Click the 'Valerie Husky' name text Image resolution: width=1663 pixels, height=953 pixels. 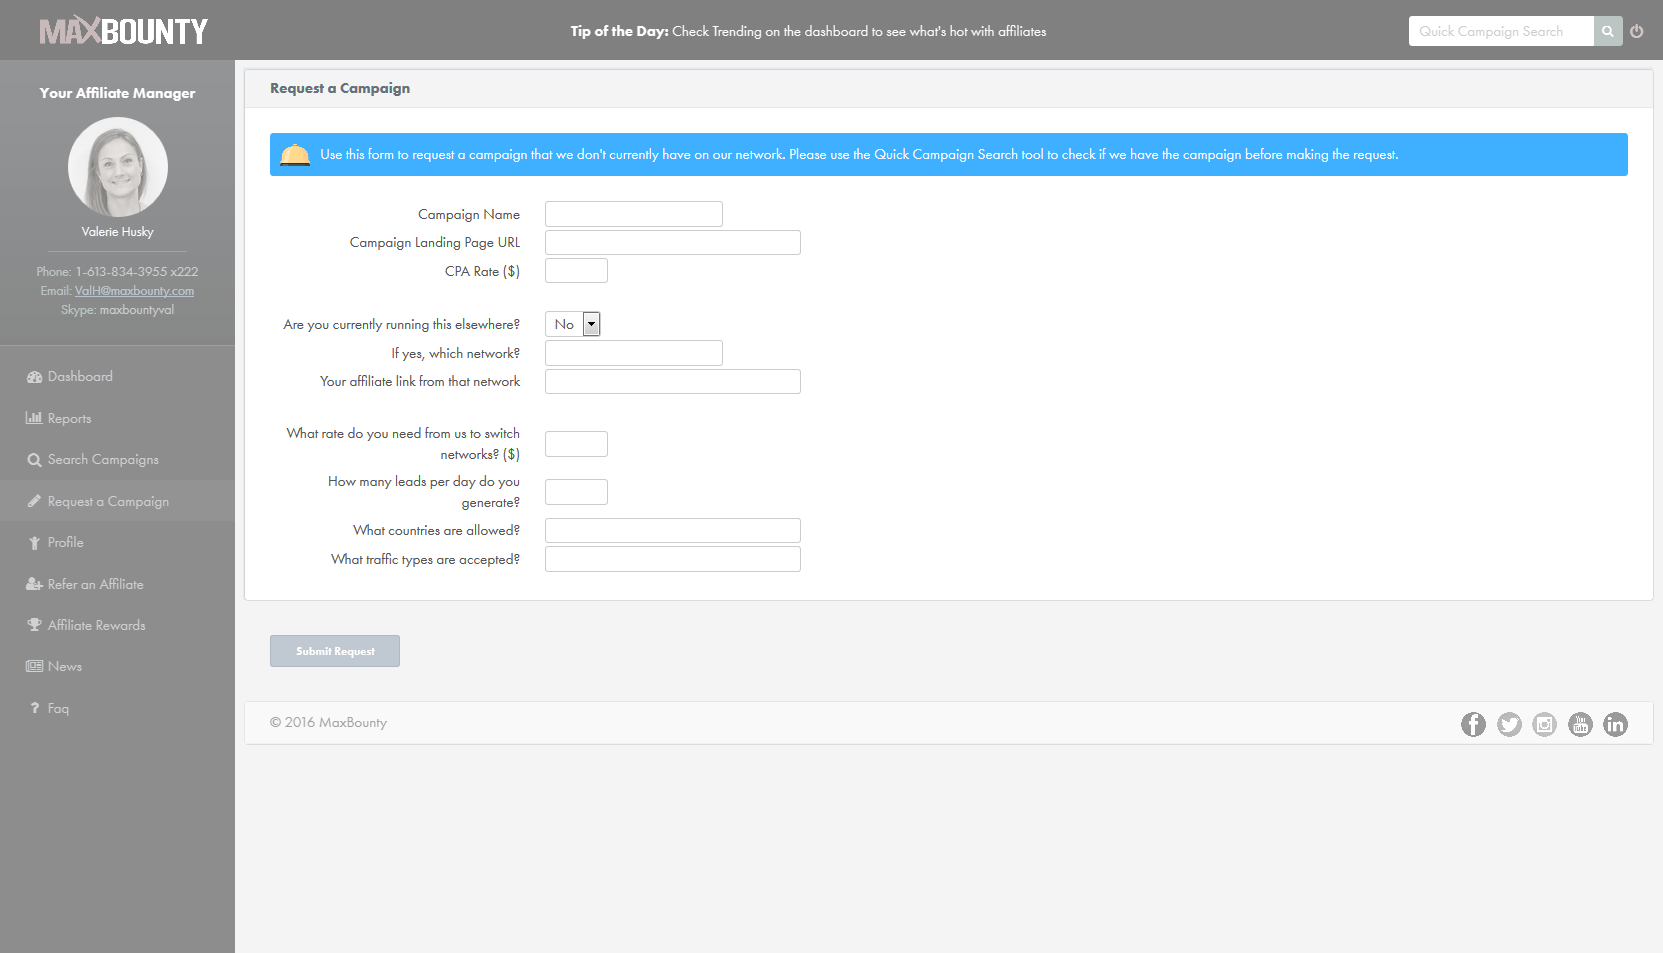coord(118,232)
